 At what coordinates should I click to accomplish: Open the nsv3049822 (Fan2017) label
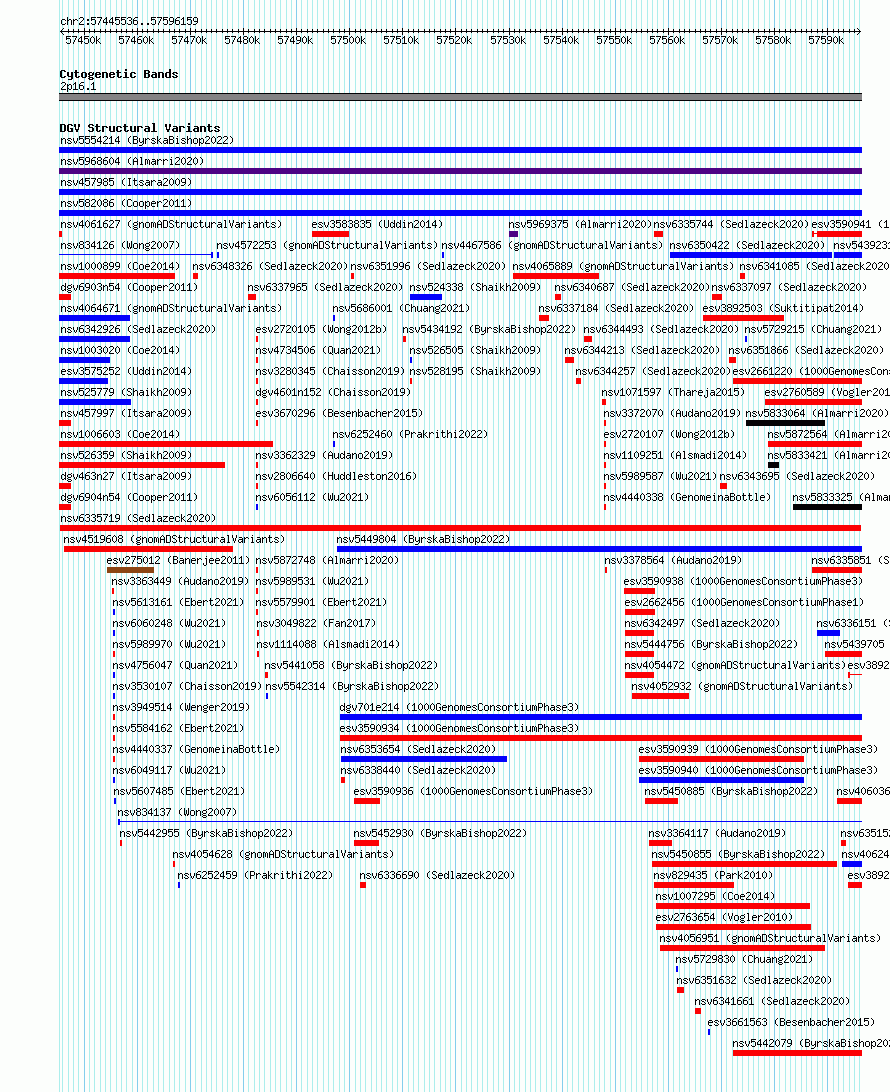pyautogui.click(x=316, y=623)
